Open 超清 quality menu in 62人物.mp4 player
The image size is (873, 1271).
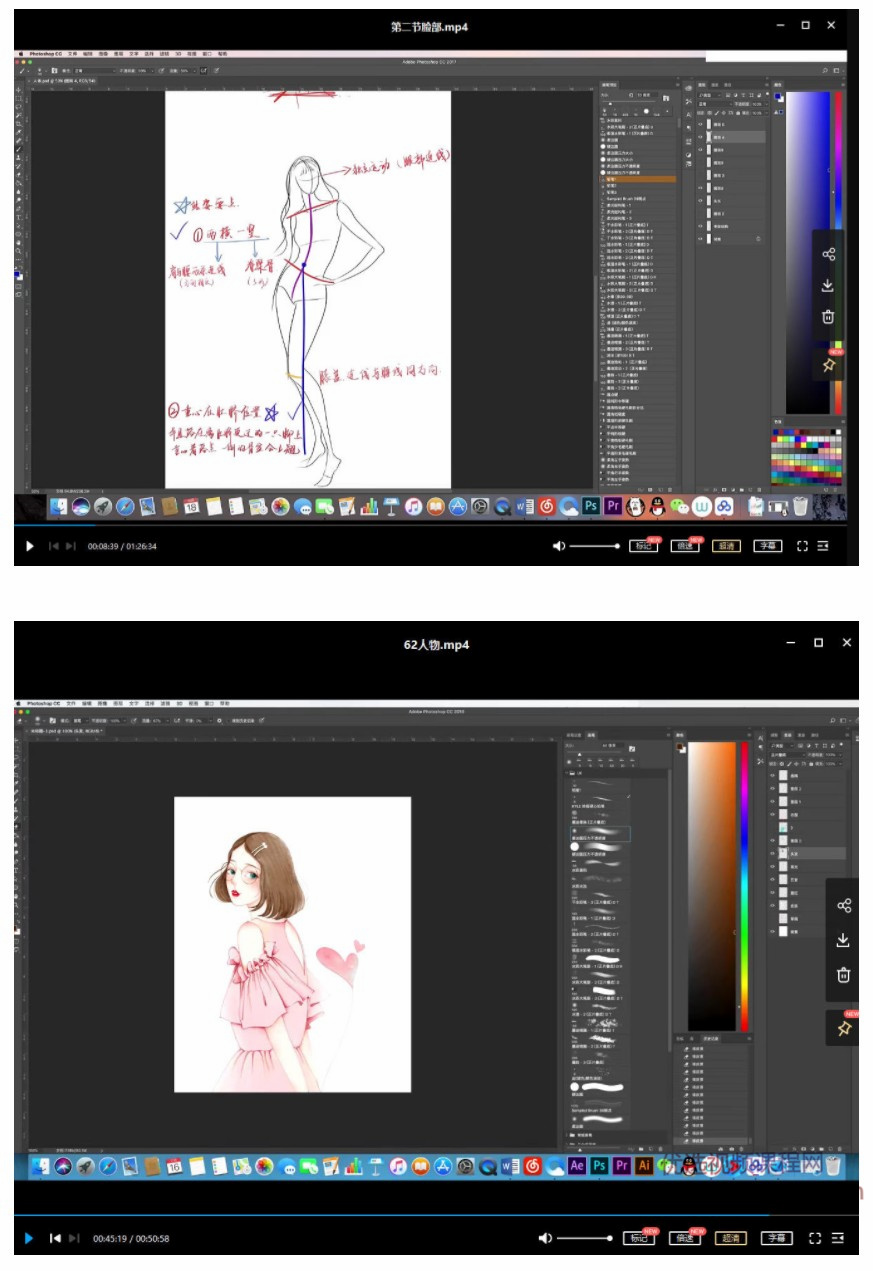729,1238
